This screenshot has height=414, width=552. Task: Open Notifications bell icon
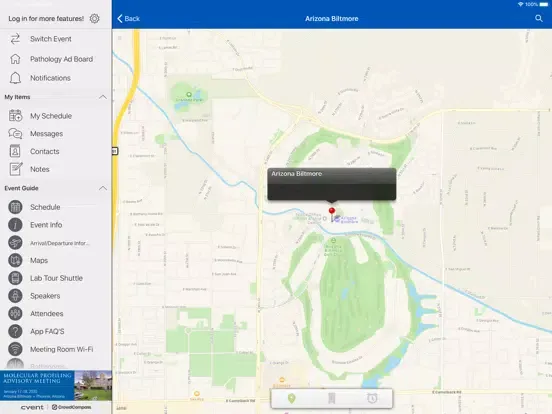(15, 78)
